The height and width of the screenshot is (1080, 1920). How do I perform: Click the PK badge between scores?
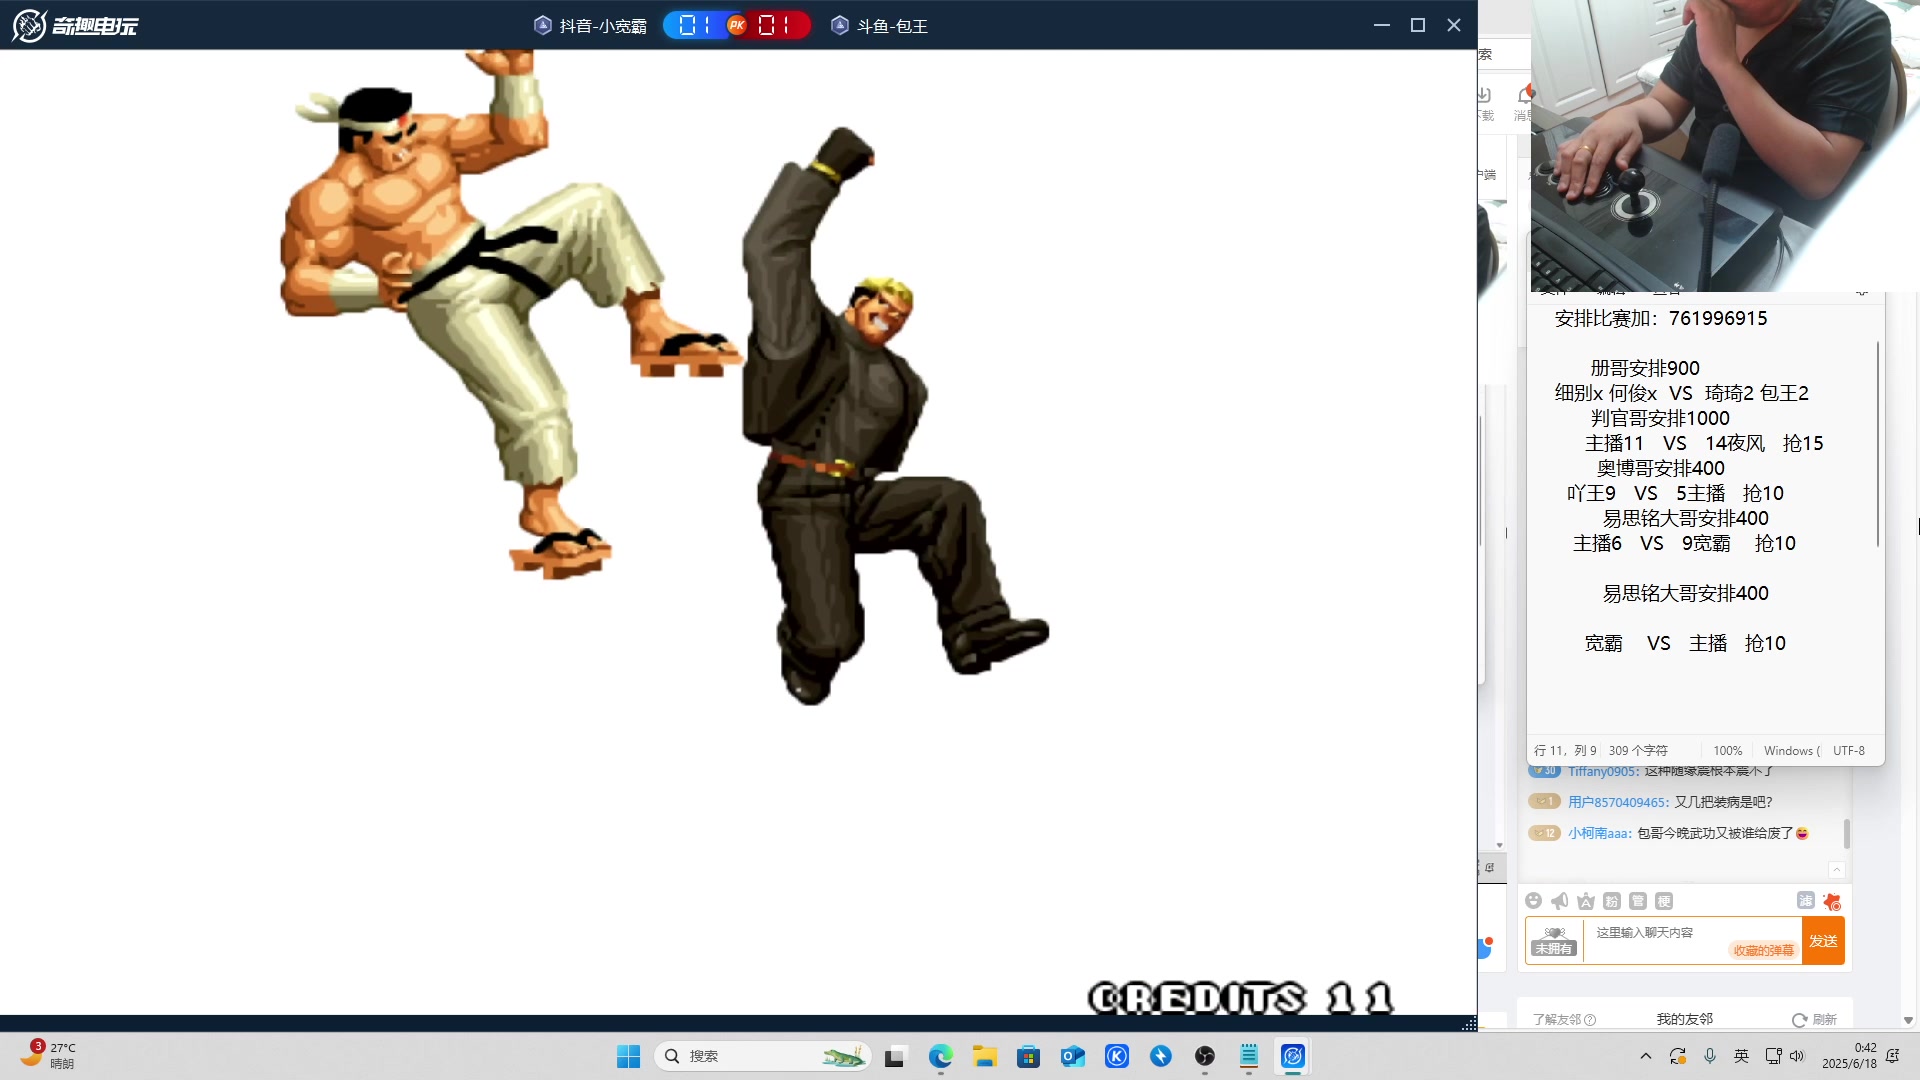coord(737,25)
